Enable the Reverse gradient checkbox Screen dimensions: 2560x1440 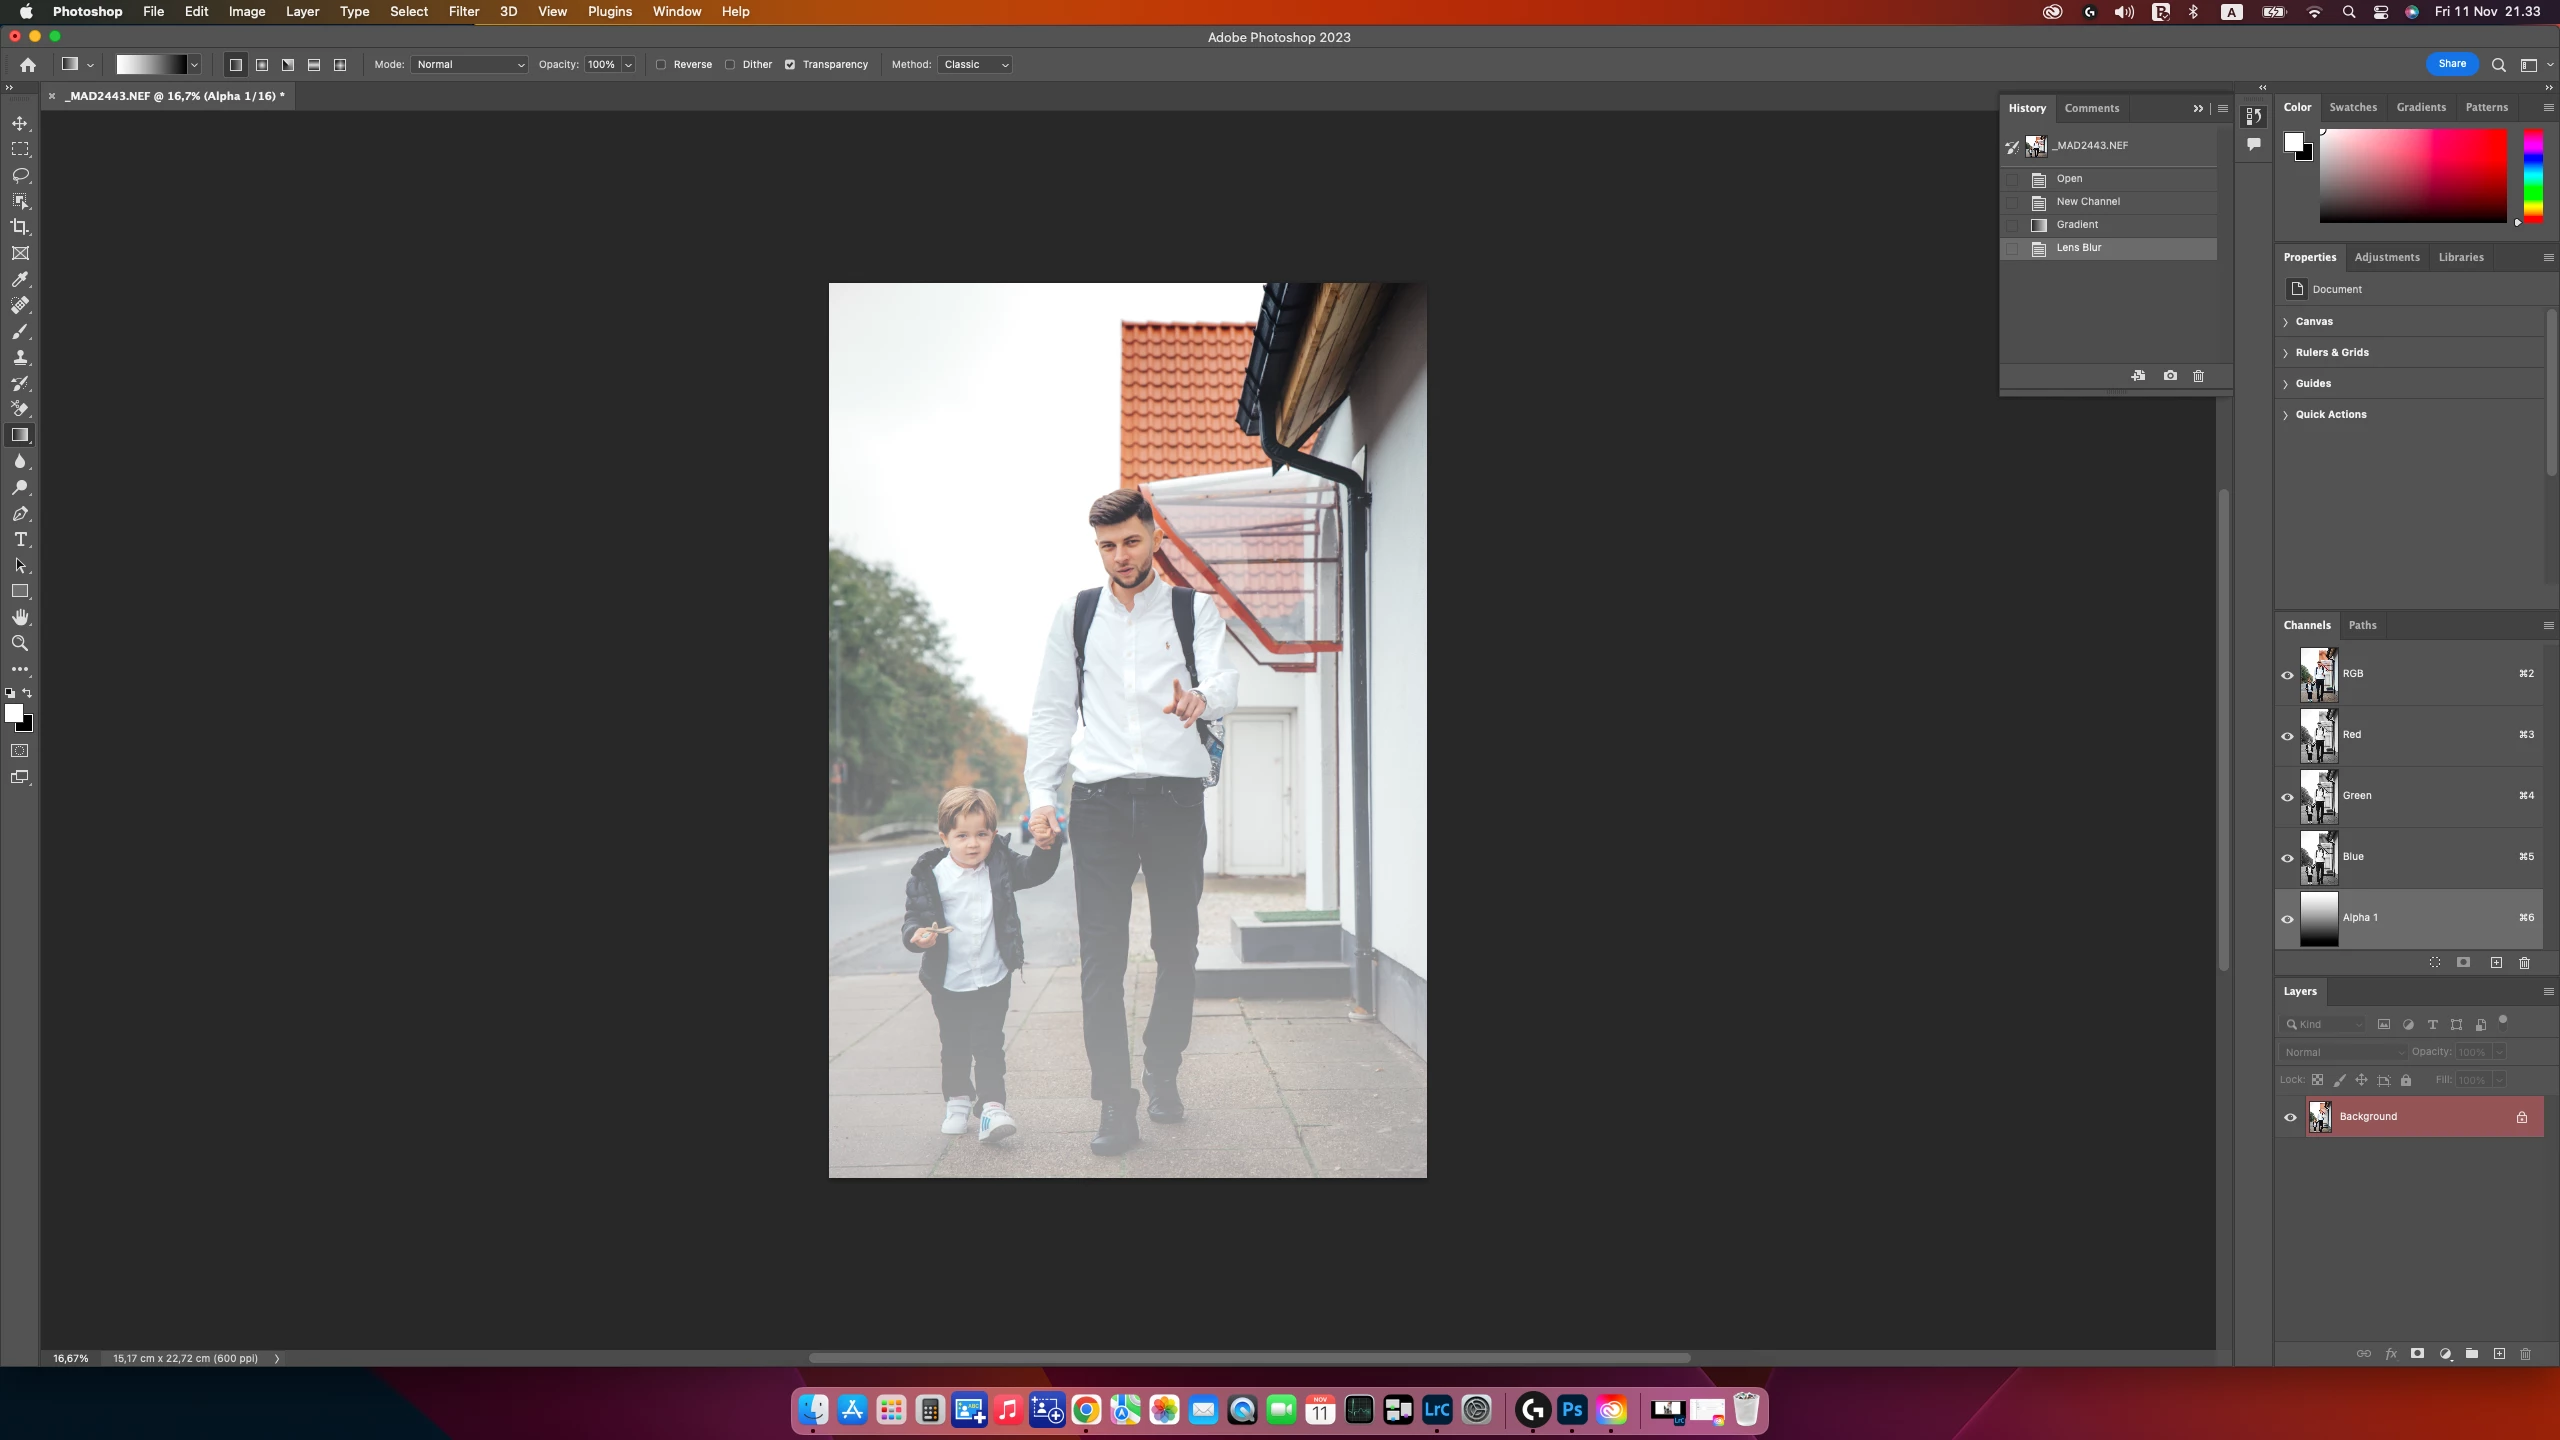(661, 64)
